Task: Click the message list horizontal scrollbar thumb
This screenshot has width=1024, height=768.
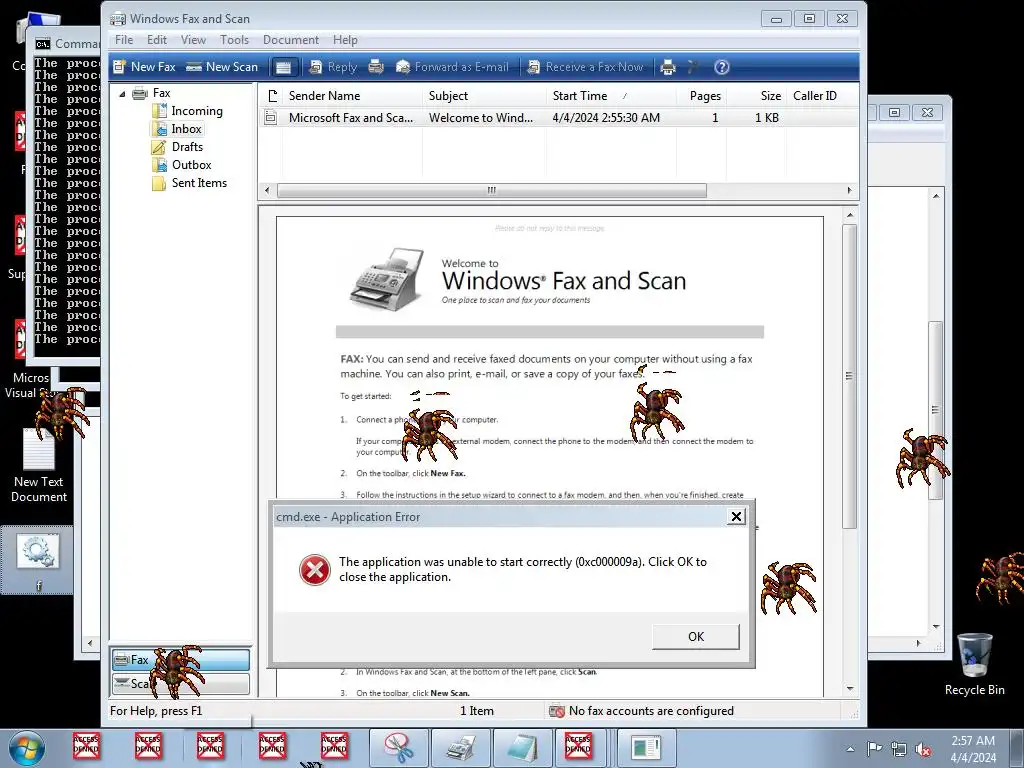Action: (x=492, y=190)
